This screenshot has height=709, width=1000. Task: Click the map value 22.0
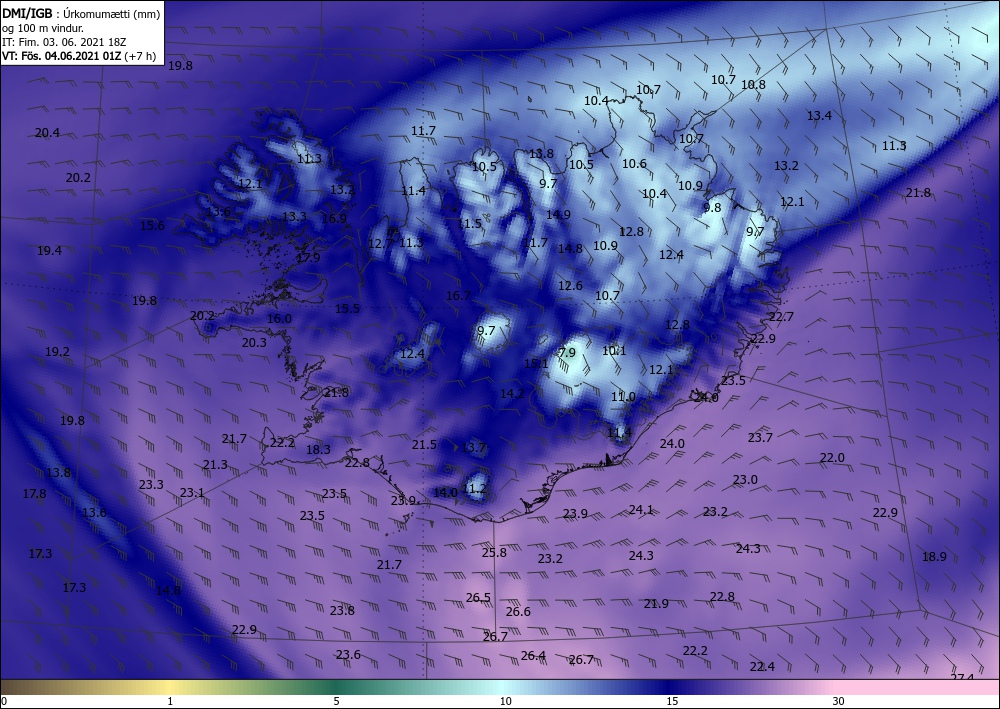coord(832,458)
